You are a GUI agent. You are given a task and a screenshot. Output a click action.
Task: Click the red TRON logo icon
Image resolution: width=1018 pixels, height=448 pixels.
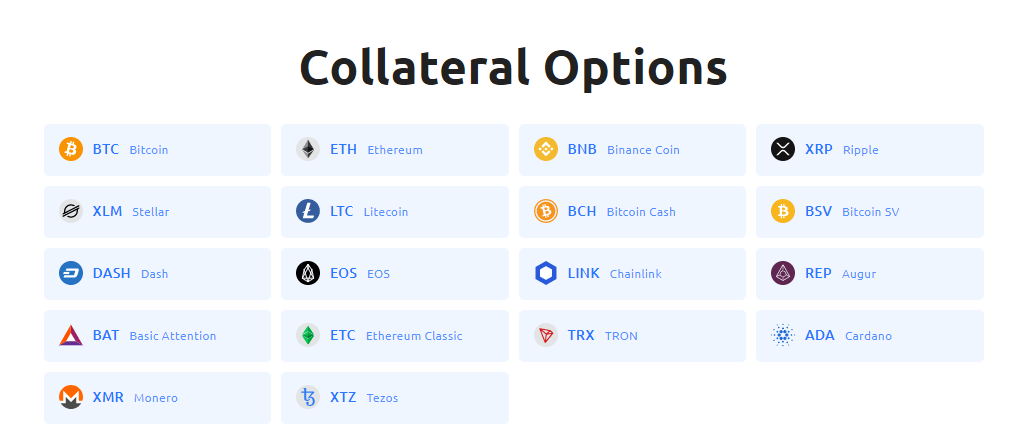click(545, 336)
